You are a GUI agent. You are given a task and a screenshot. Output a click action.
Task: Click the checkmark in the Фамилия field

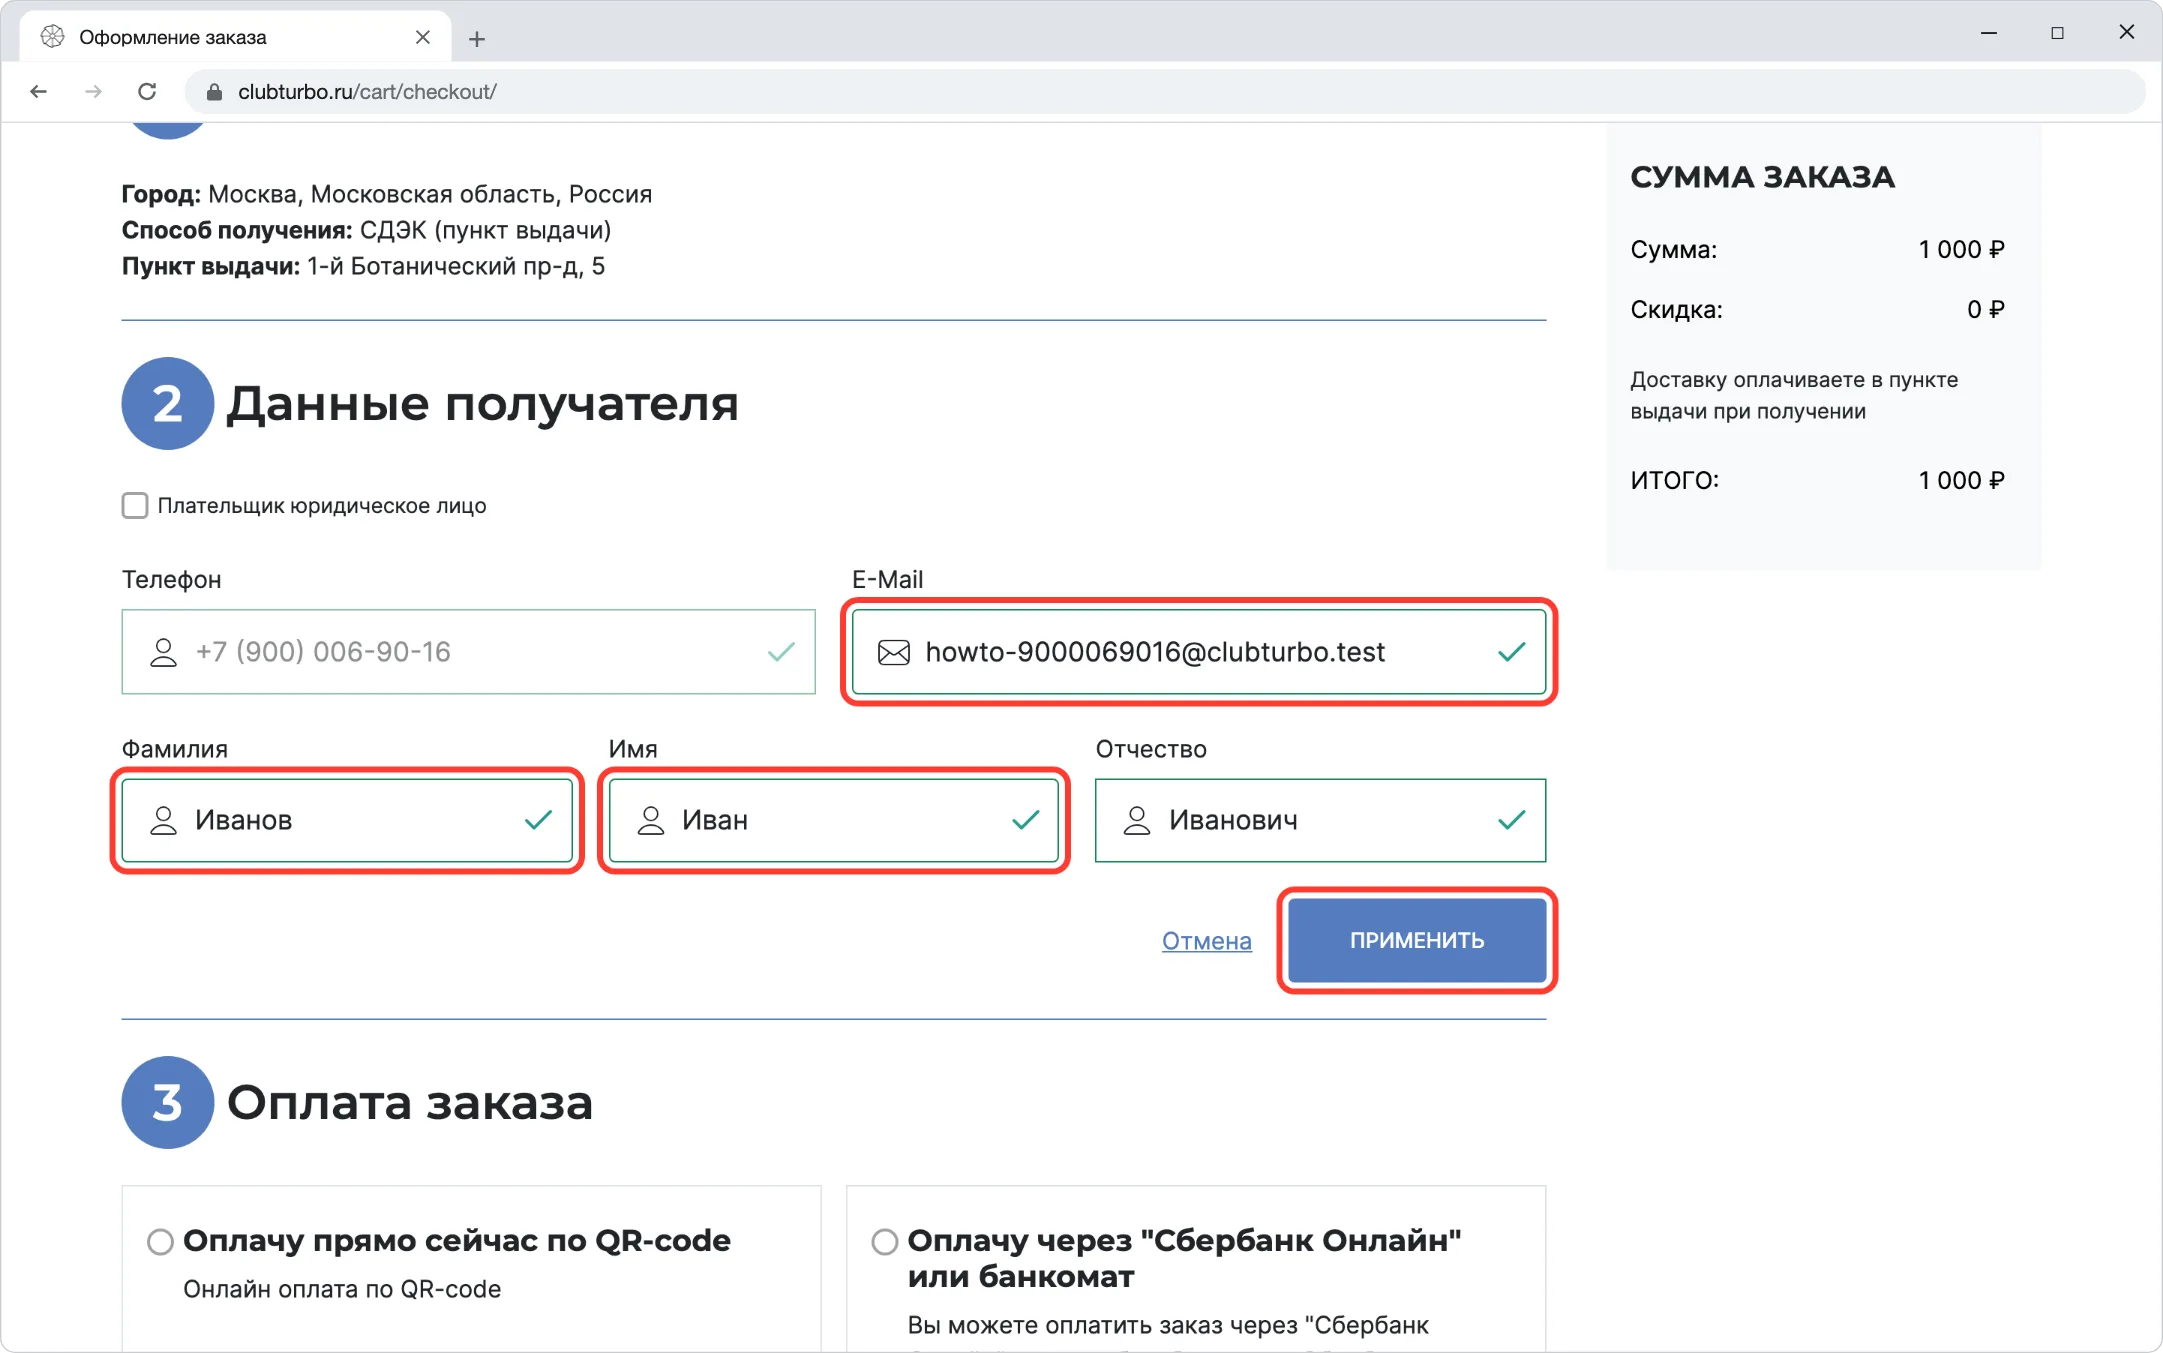538,821
